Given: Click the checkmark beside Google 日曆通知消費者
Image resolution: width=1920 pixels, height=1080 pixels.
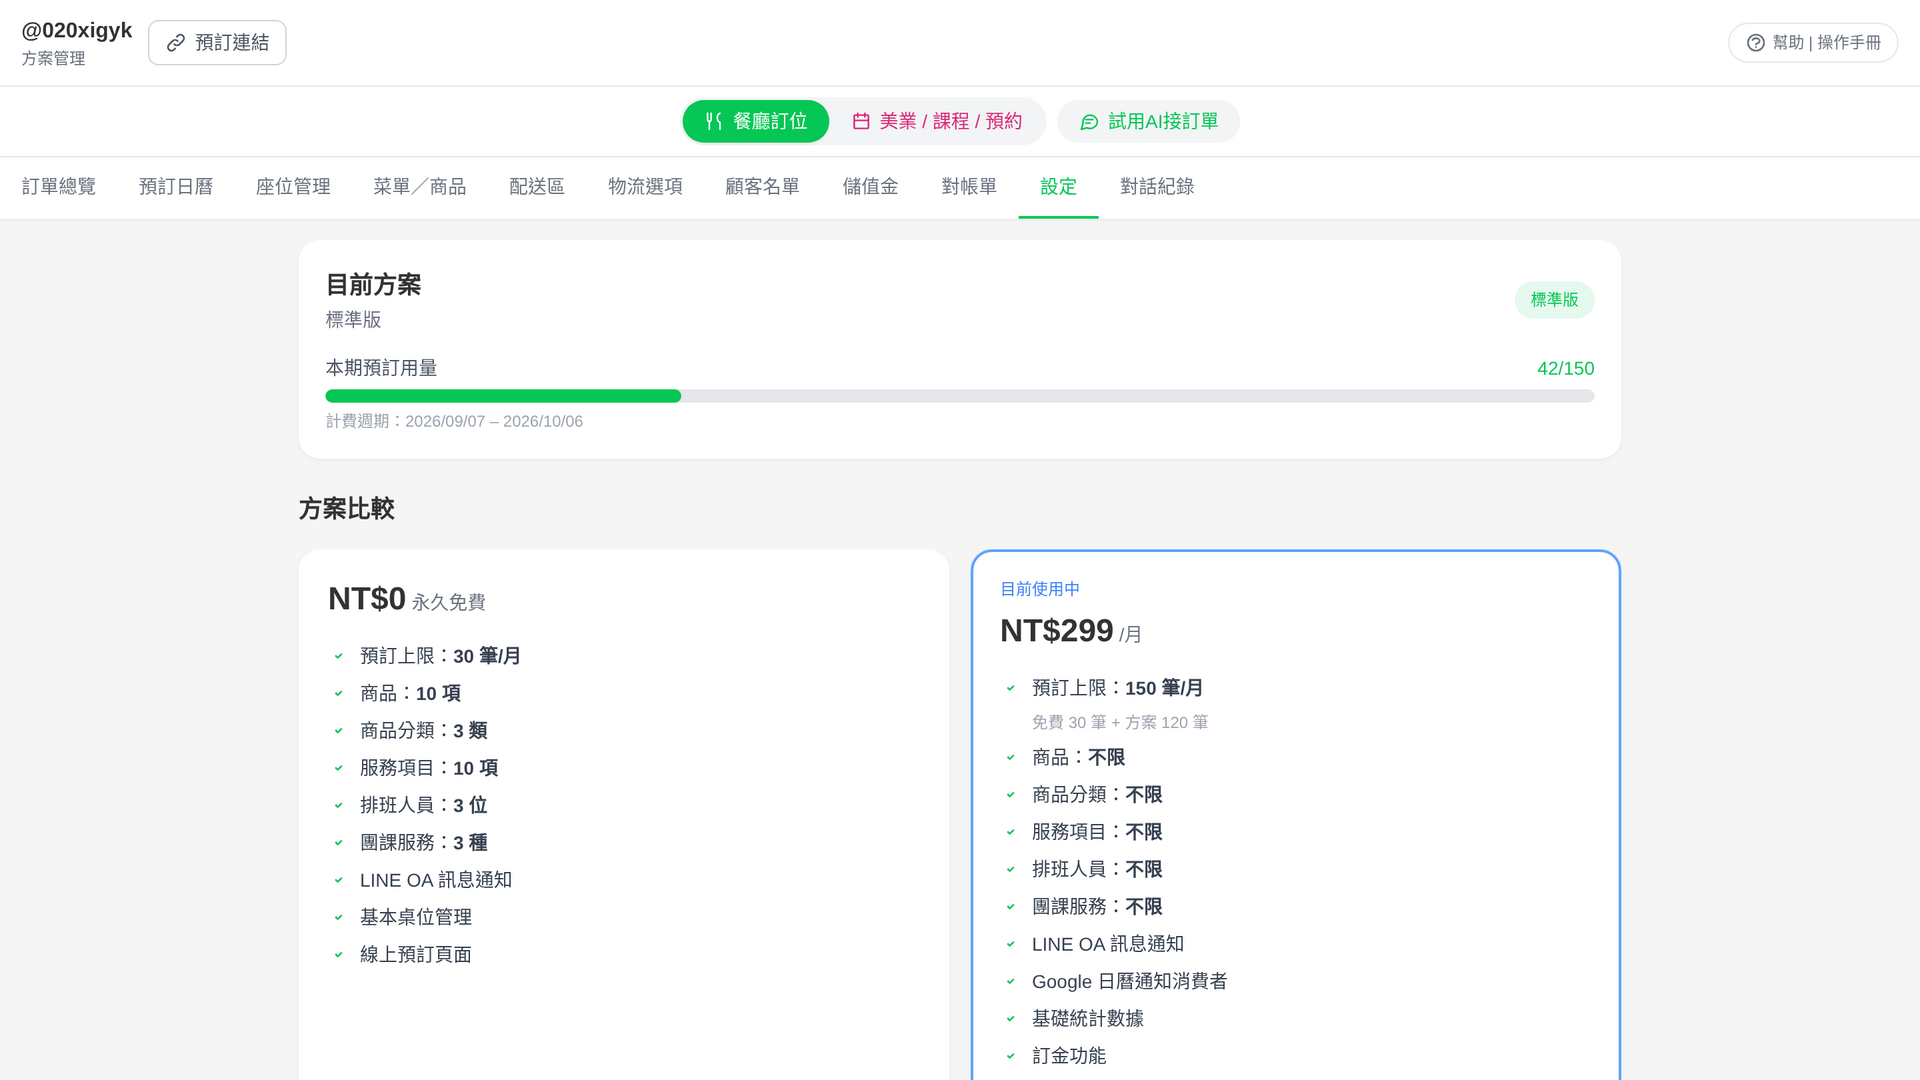Looking at the screenshot, I should click(1010, 981).
